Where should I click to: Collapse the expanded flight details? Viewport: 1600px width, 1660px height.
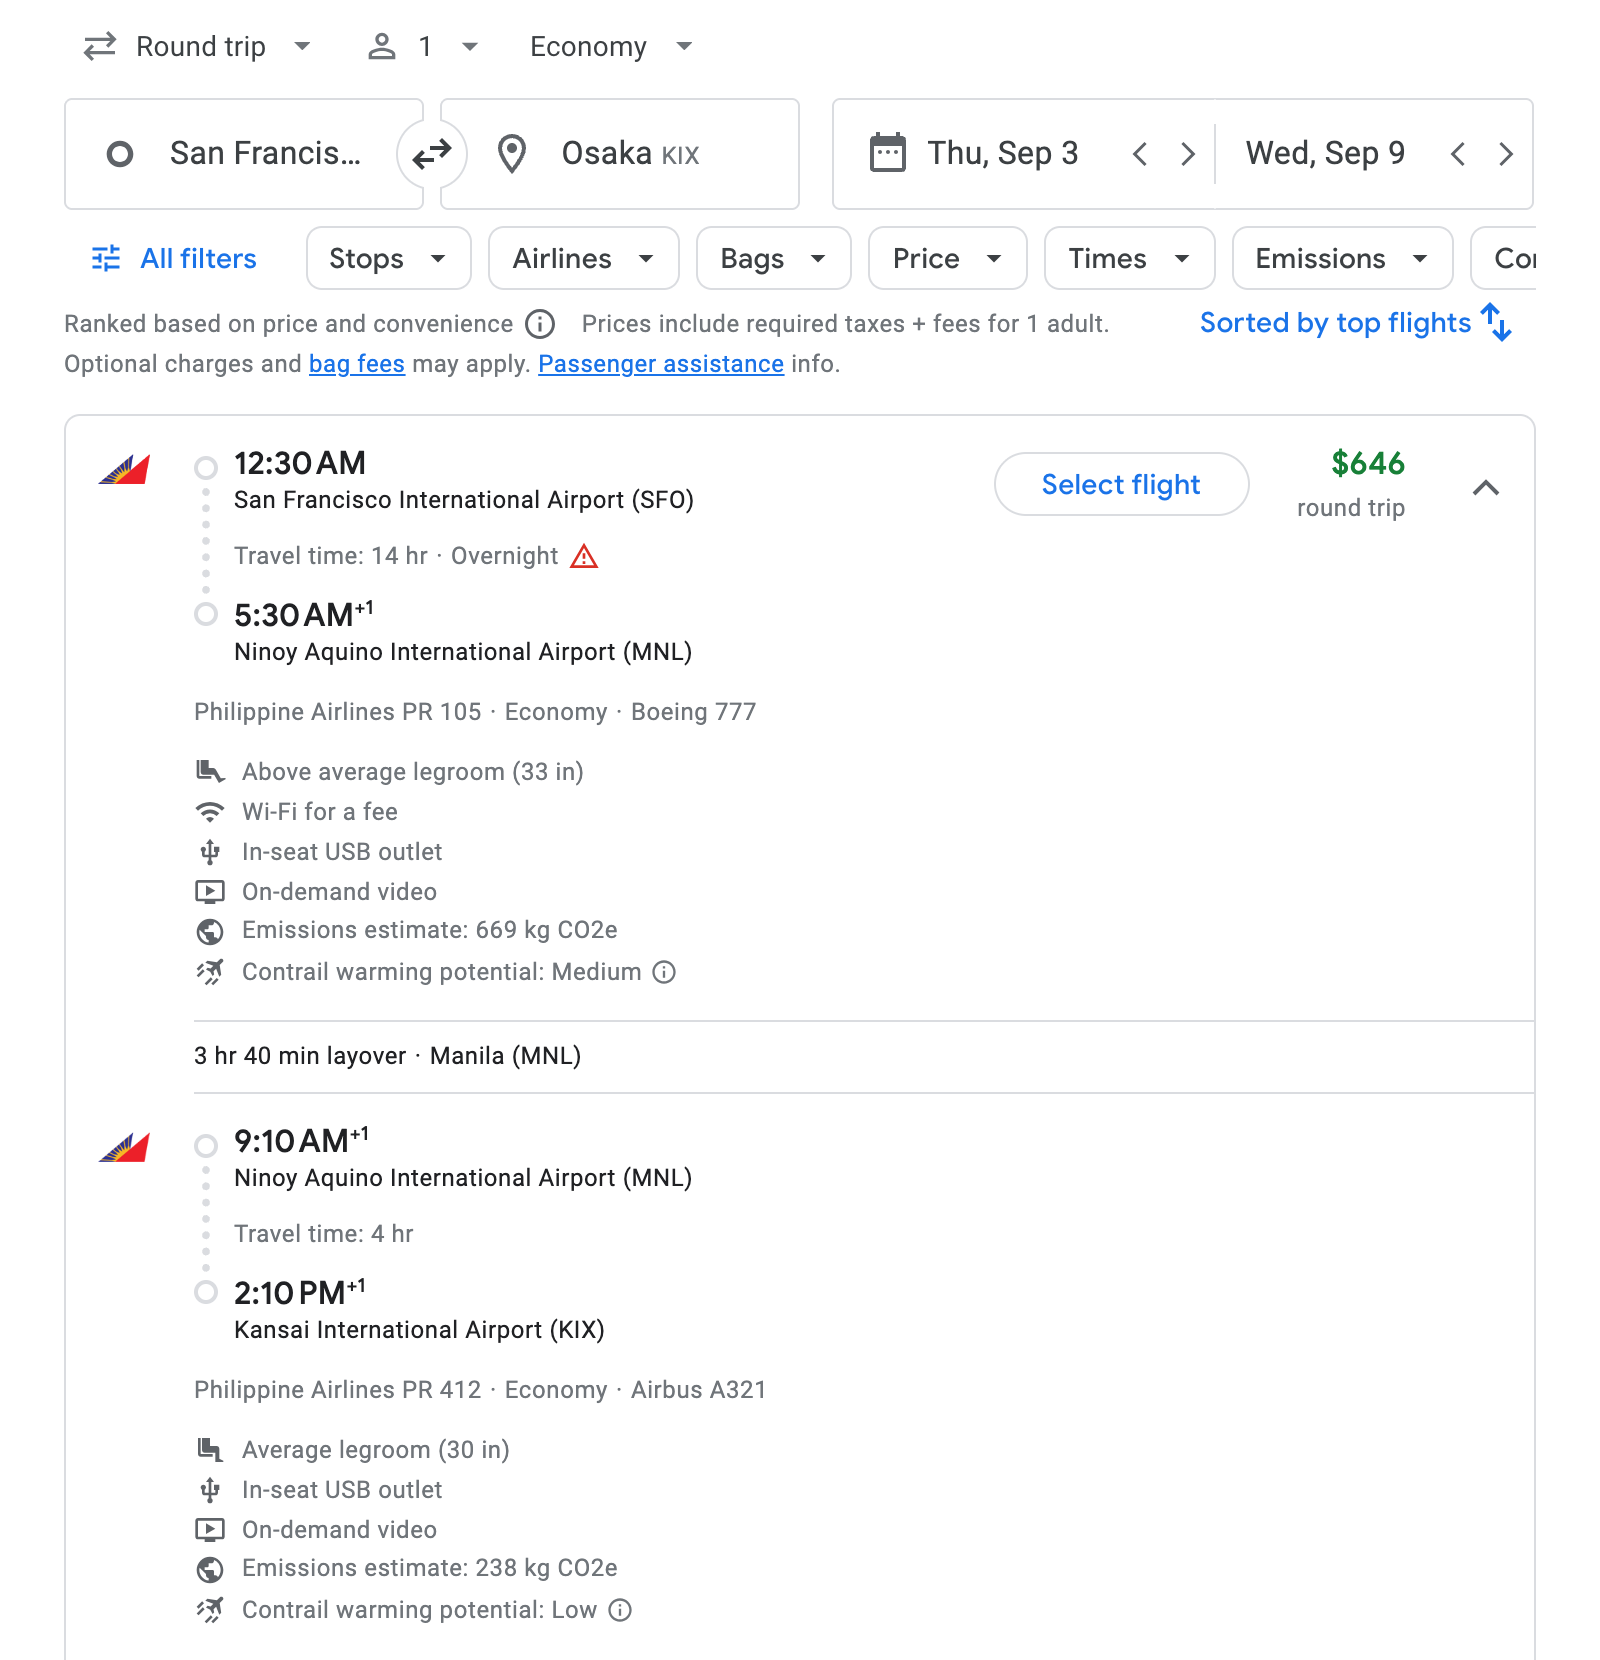pos(1486,489)
